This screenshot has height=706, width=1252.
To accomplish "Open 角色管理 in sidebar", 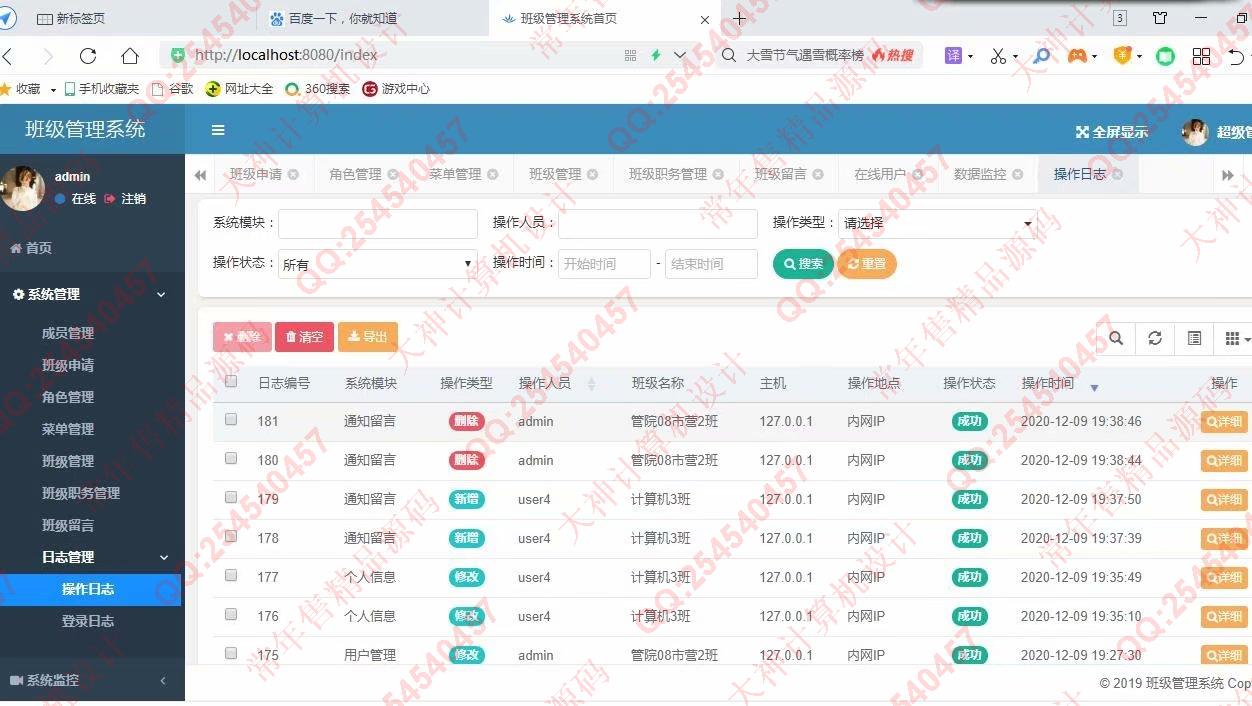I will (68, 397).
